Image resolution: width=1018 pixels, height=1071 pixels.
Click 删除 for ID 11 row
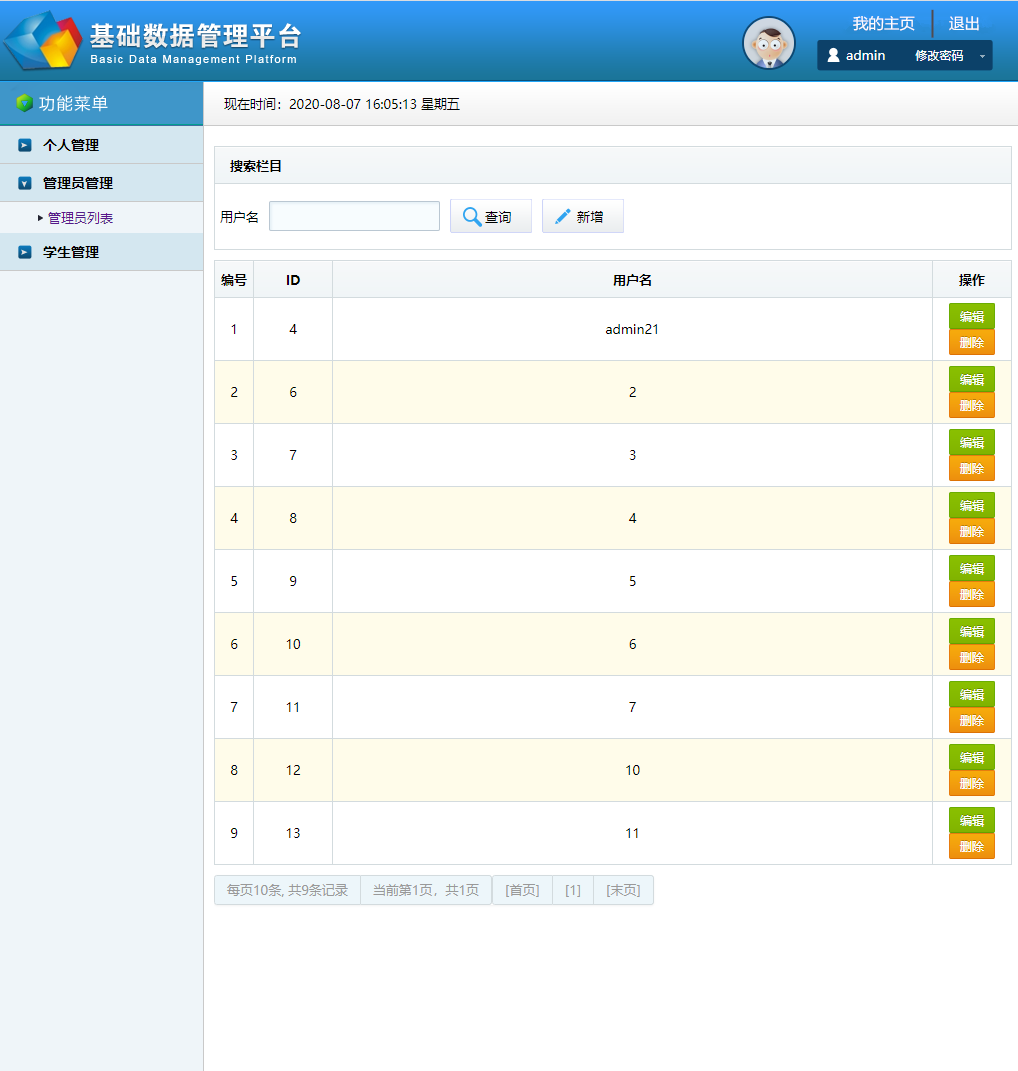pyautogui.click(x=972, y=720)
